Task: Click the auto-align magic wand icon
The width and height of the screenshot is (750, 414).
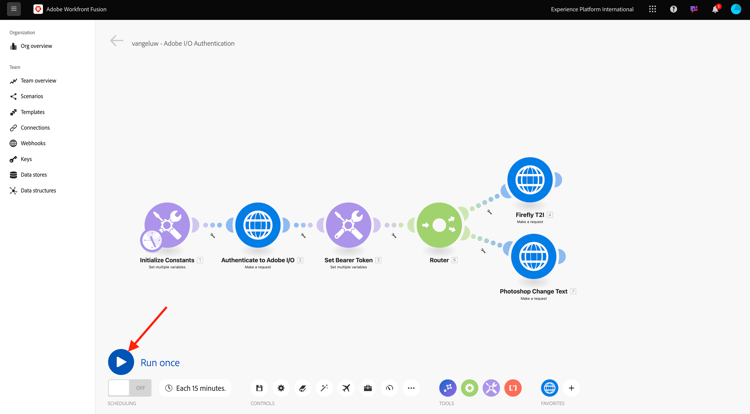Action: [x=324, y=388]
